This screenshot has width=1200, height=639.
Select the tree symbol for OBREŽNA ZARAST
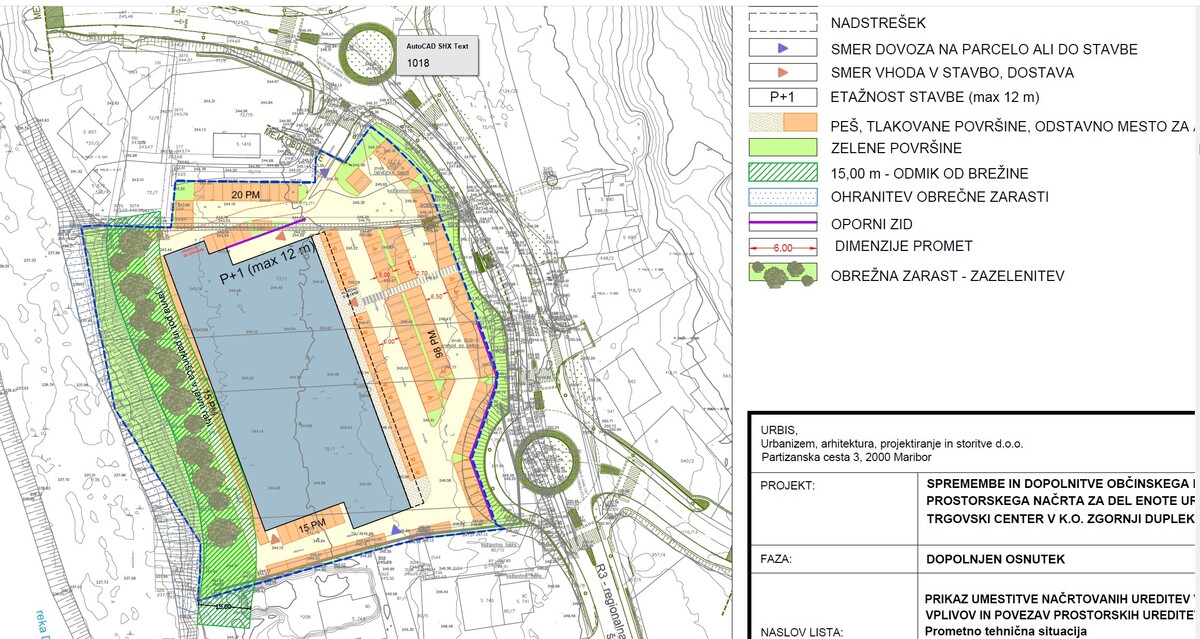pos(783,273)
